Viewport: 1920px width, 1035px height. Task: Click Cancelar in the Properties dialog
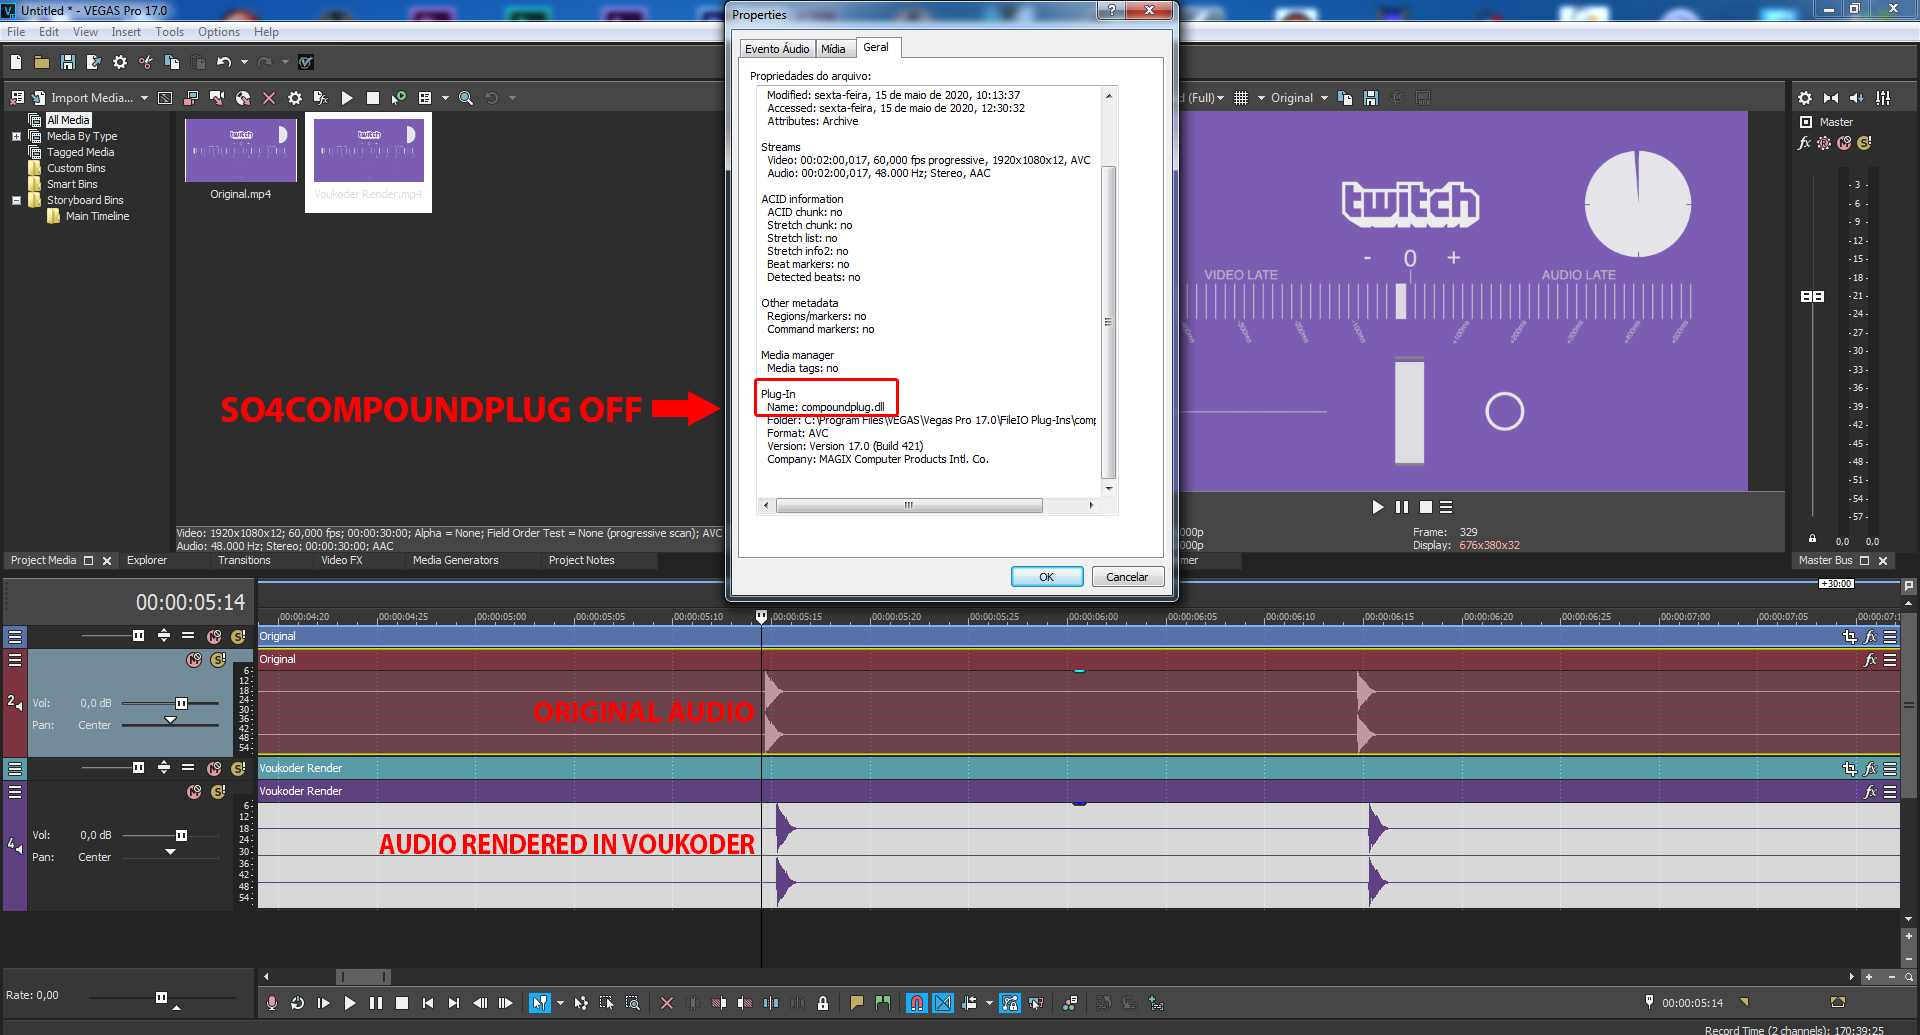tap(1127, 577)
